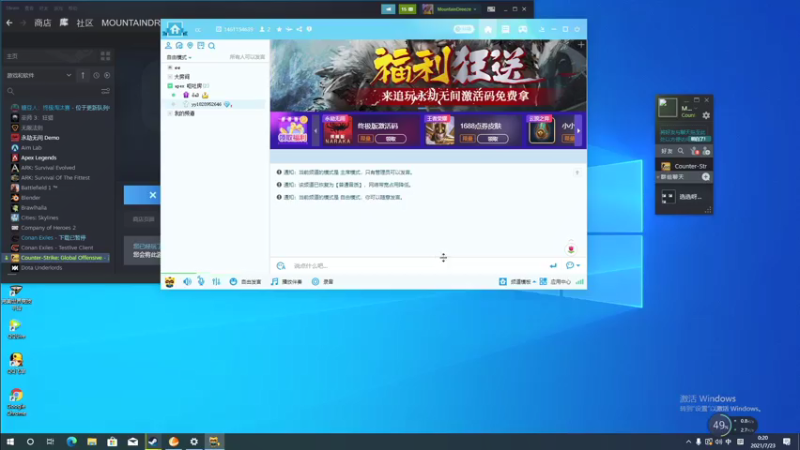Close the blue Steam notification with X
The width and height of the screenshot is (800, 450).
(x=153, y=195)
